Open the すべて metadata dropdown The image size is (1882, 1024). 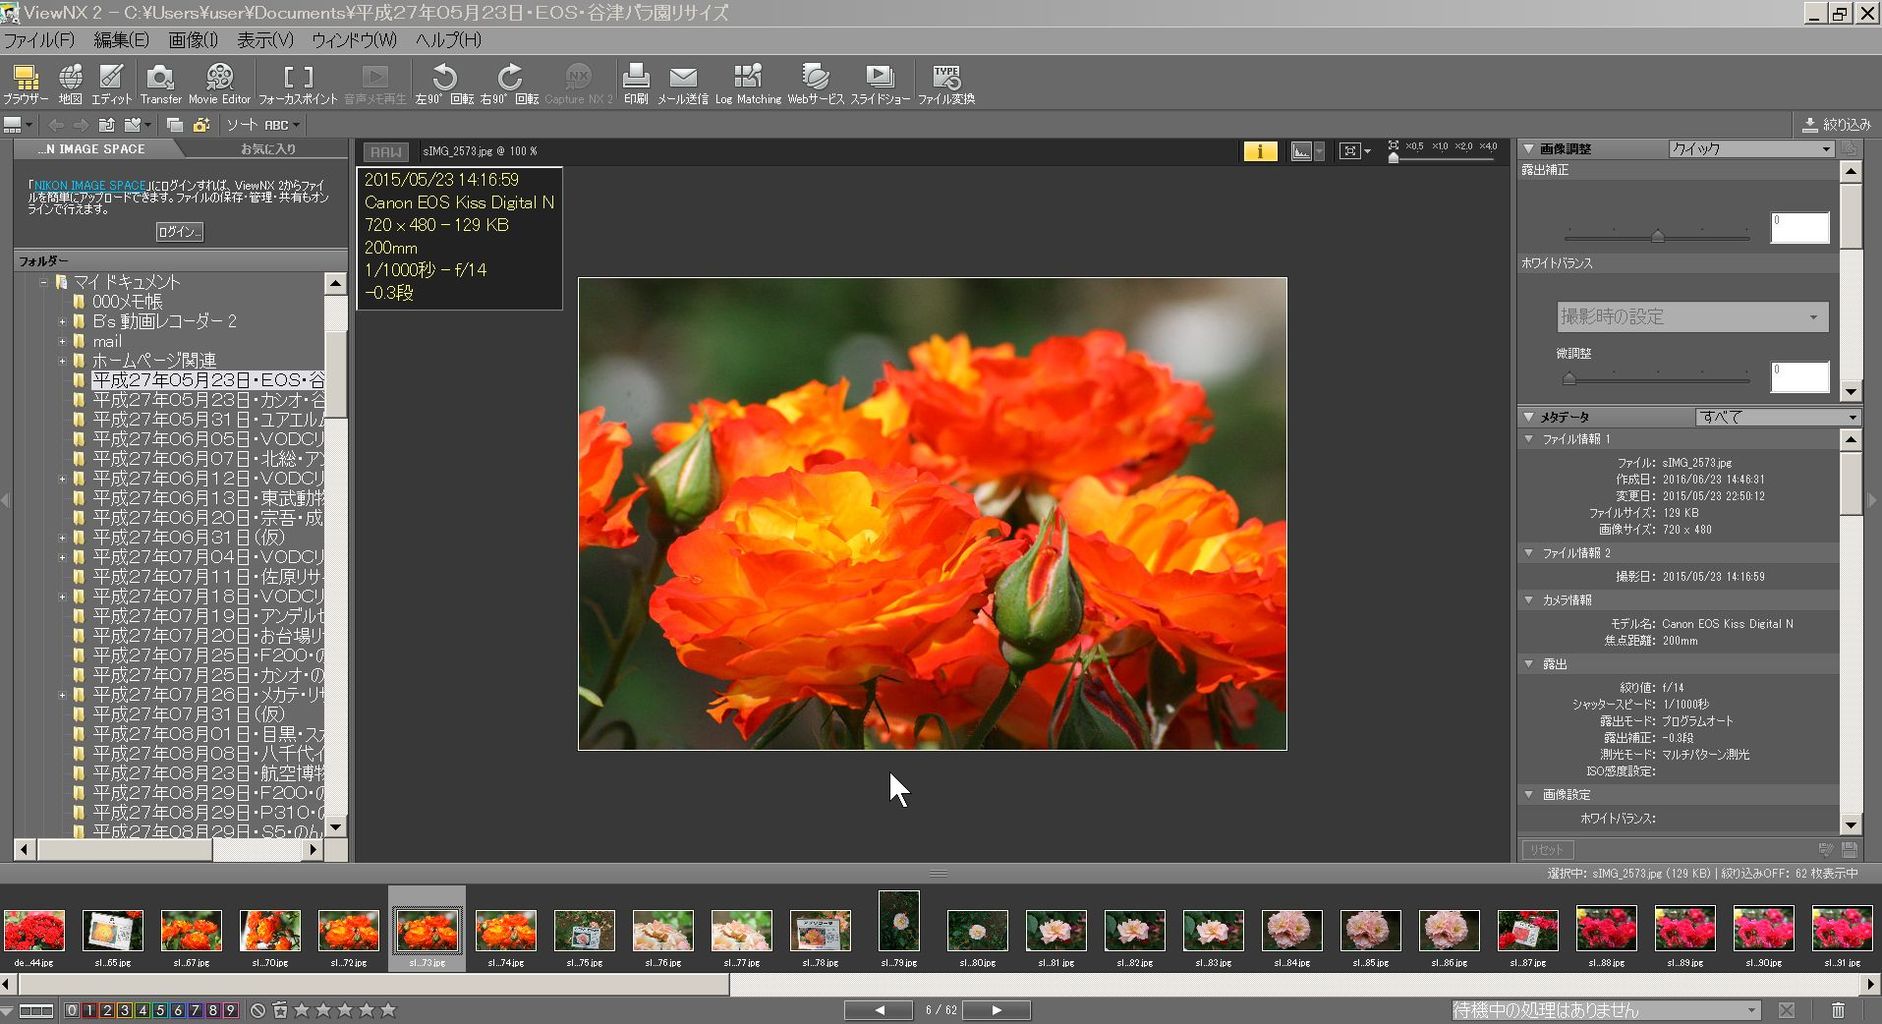pos(1777,417)
